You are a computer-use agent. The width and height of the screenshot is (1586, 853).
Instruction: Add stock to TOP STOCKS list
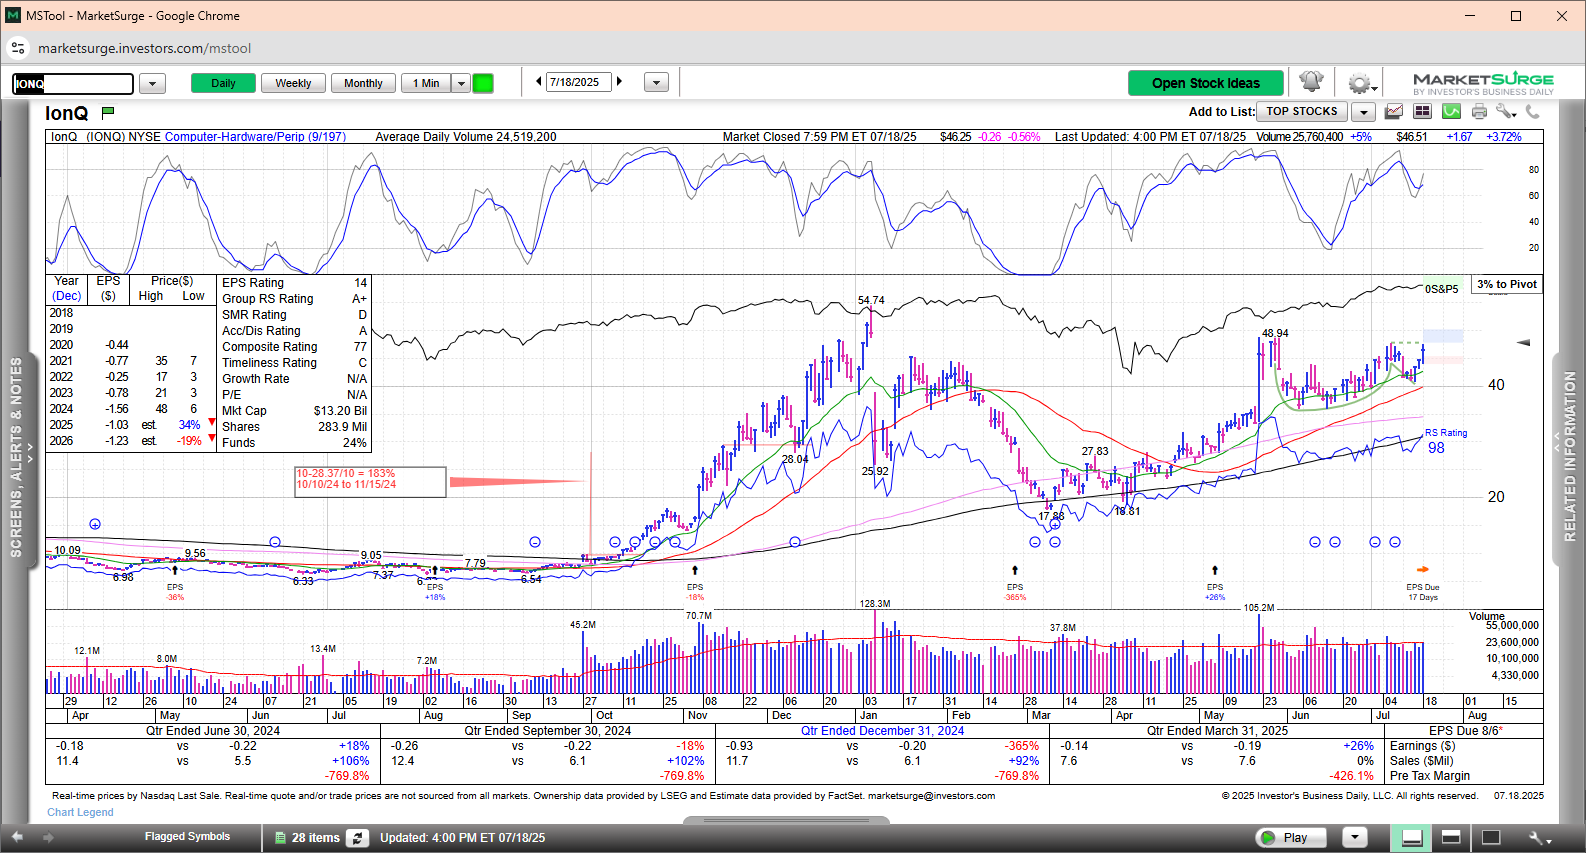[1302, 112]
